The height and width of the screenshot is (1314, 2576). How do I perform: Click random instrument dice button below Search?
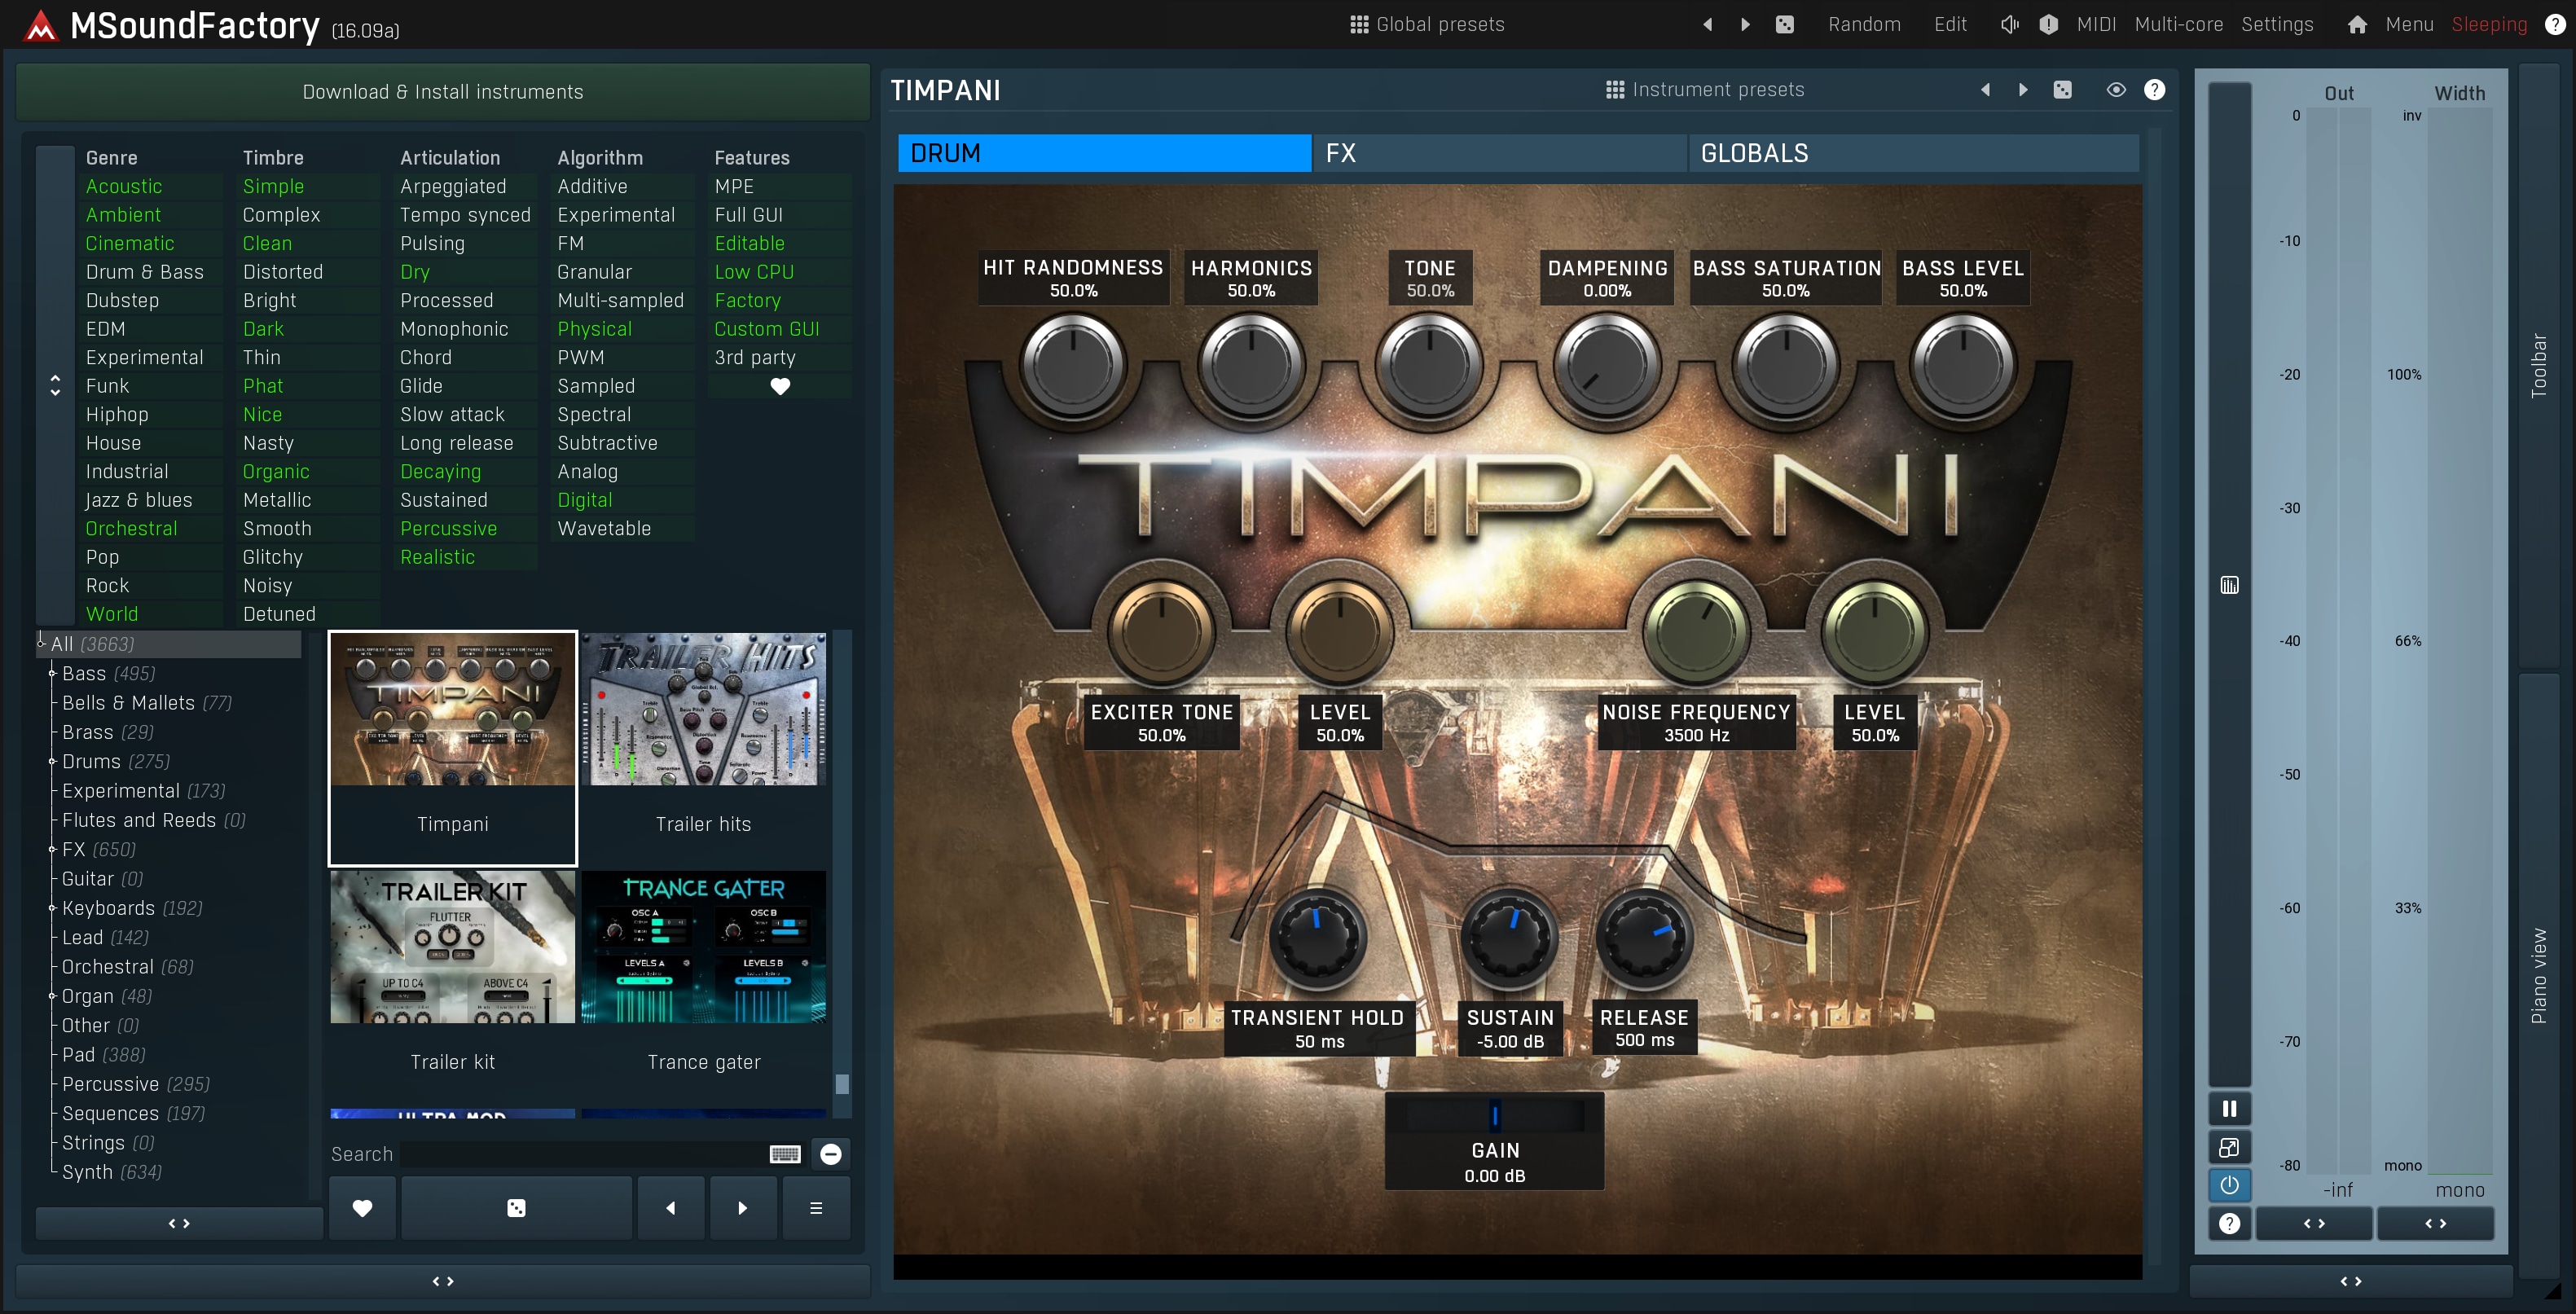coord(516,1207)
